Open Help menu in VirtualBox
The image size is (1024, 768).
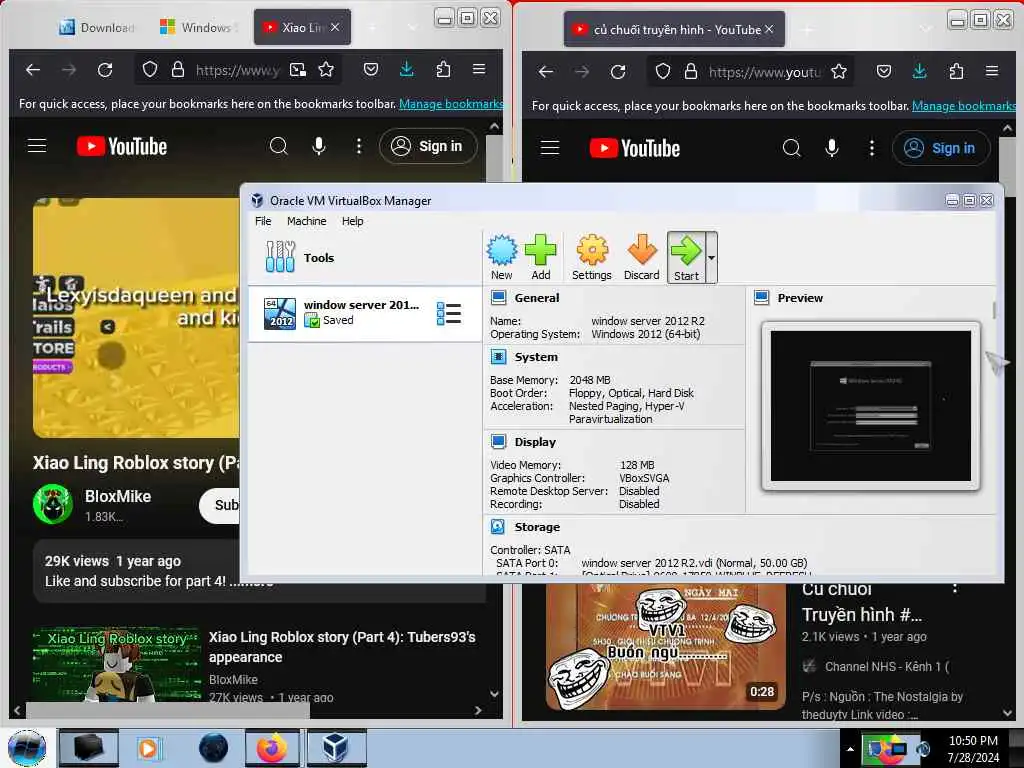click(353, 221)
